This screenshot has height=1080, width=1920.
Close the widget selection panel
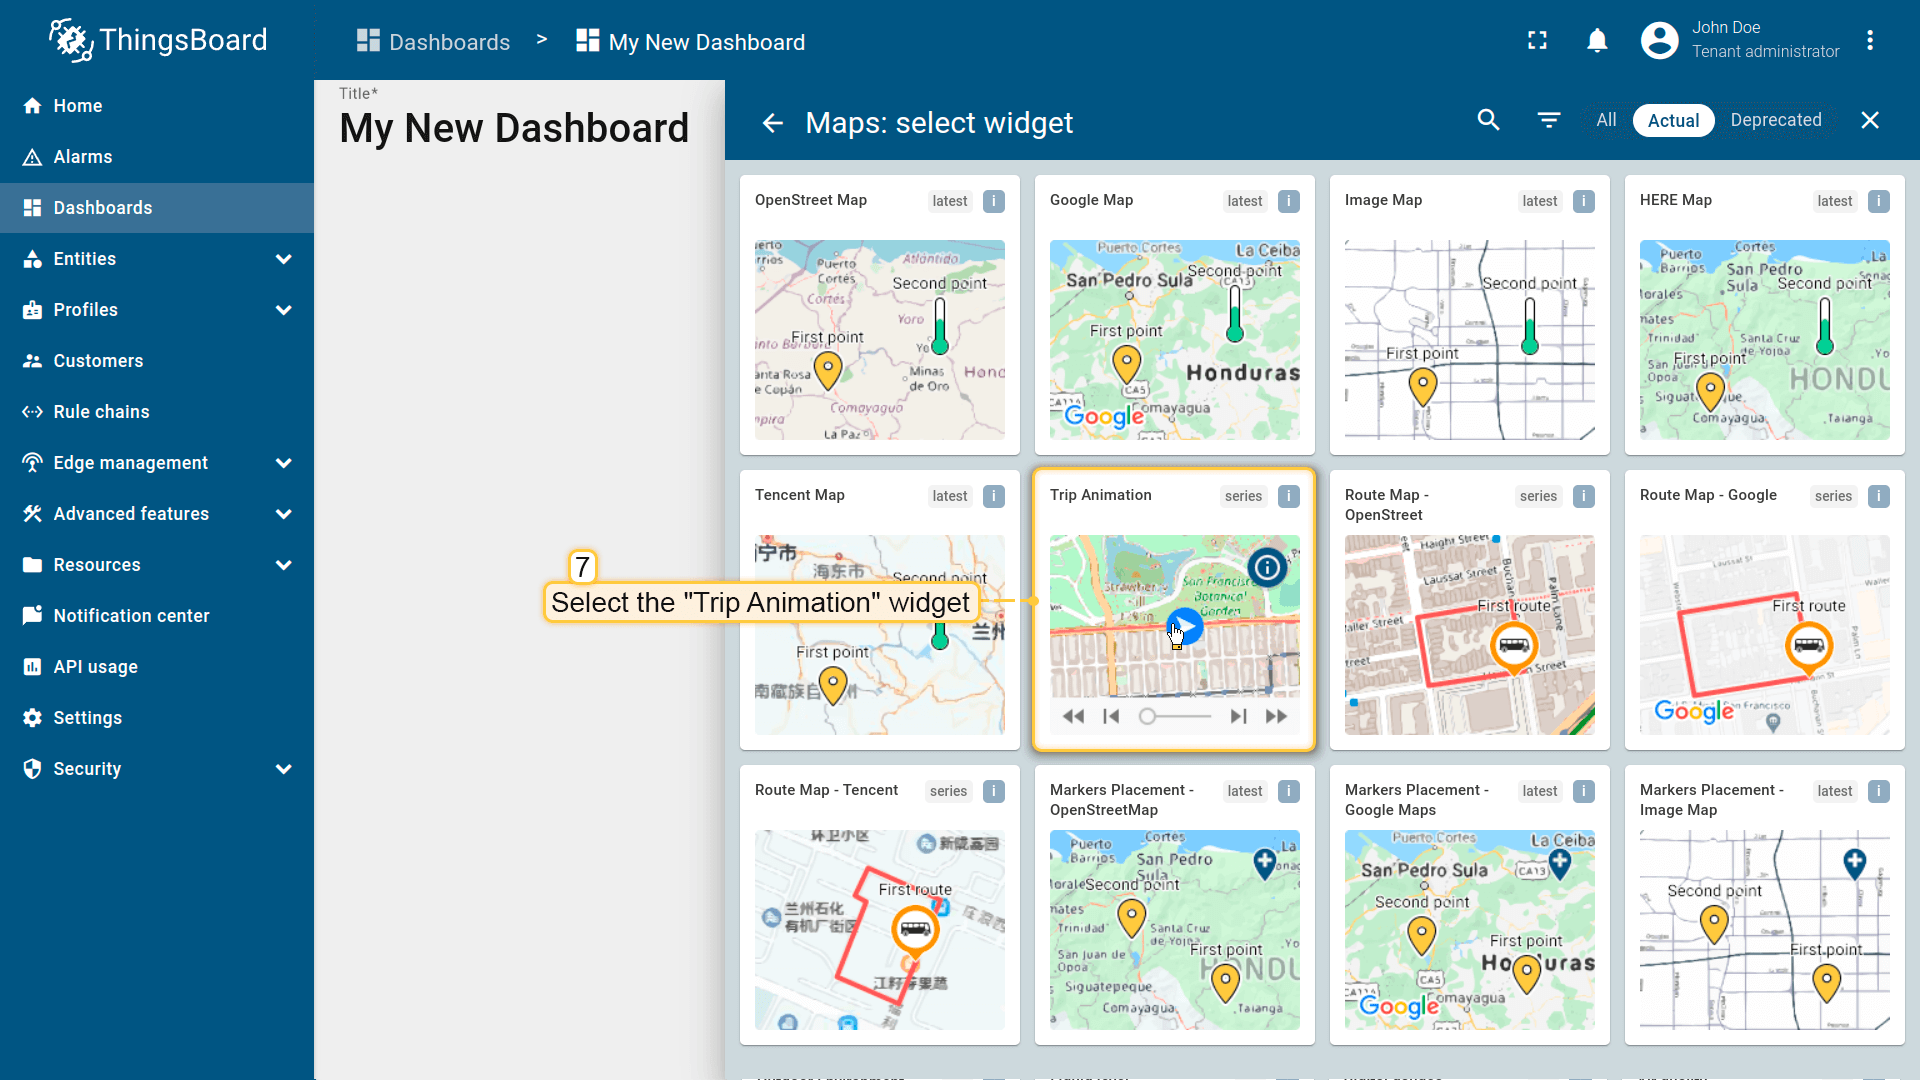(1870, 120)
